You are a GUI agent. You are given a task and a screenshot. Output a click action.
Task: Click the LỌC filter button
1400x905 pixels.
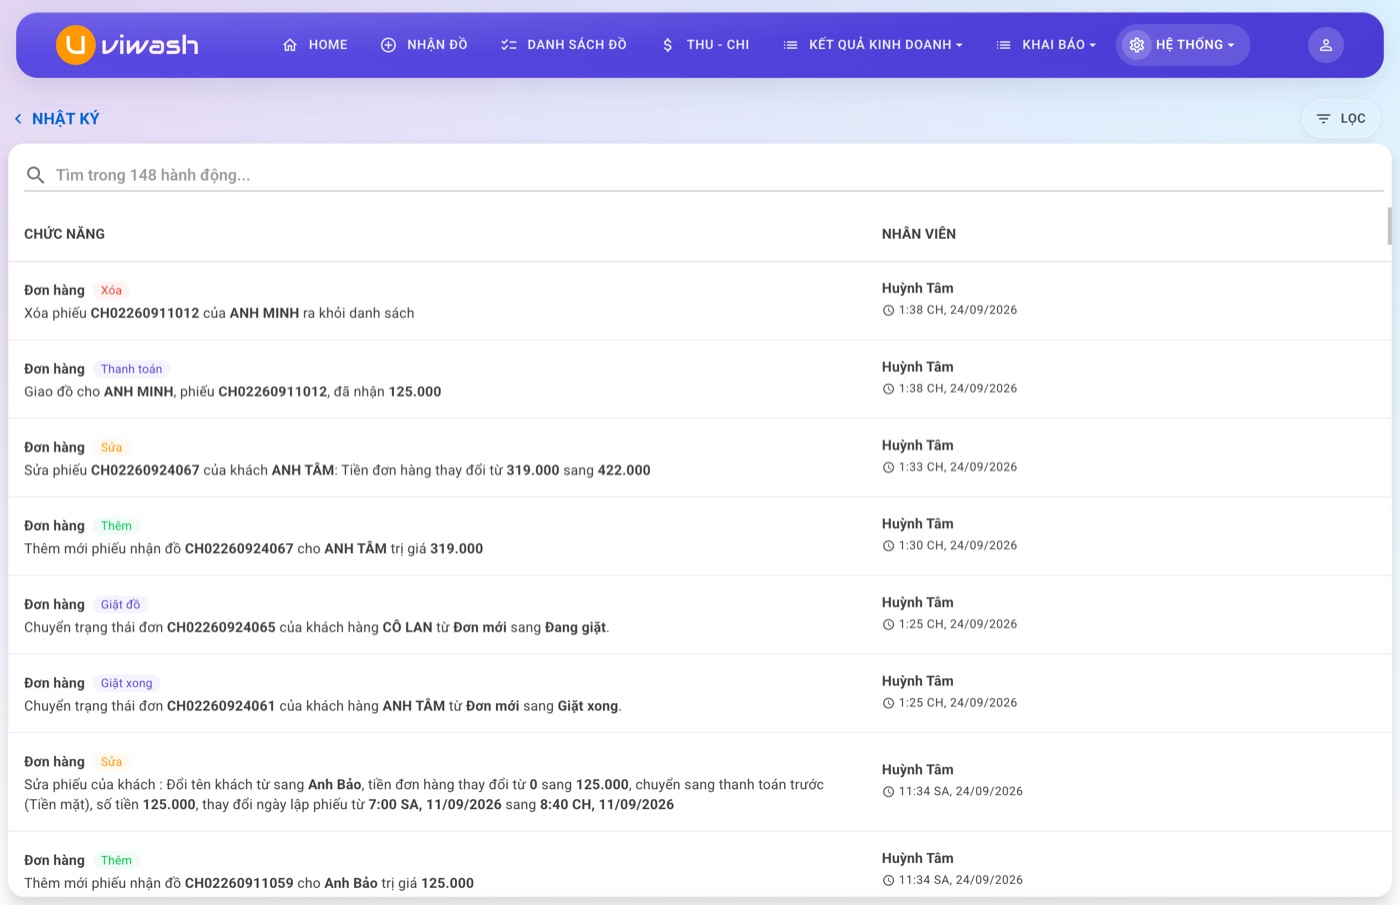(1340, 119)
